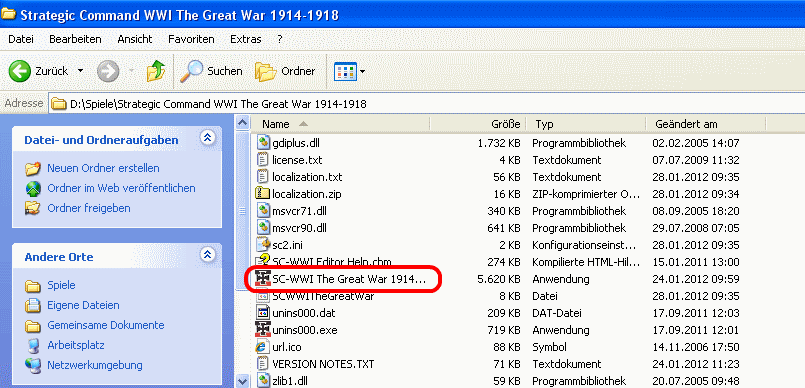Click the address bar path field
Viewport: 805px width, 388px height.
[x=426, y=104]
